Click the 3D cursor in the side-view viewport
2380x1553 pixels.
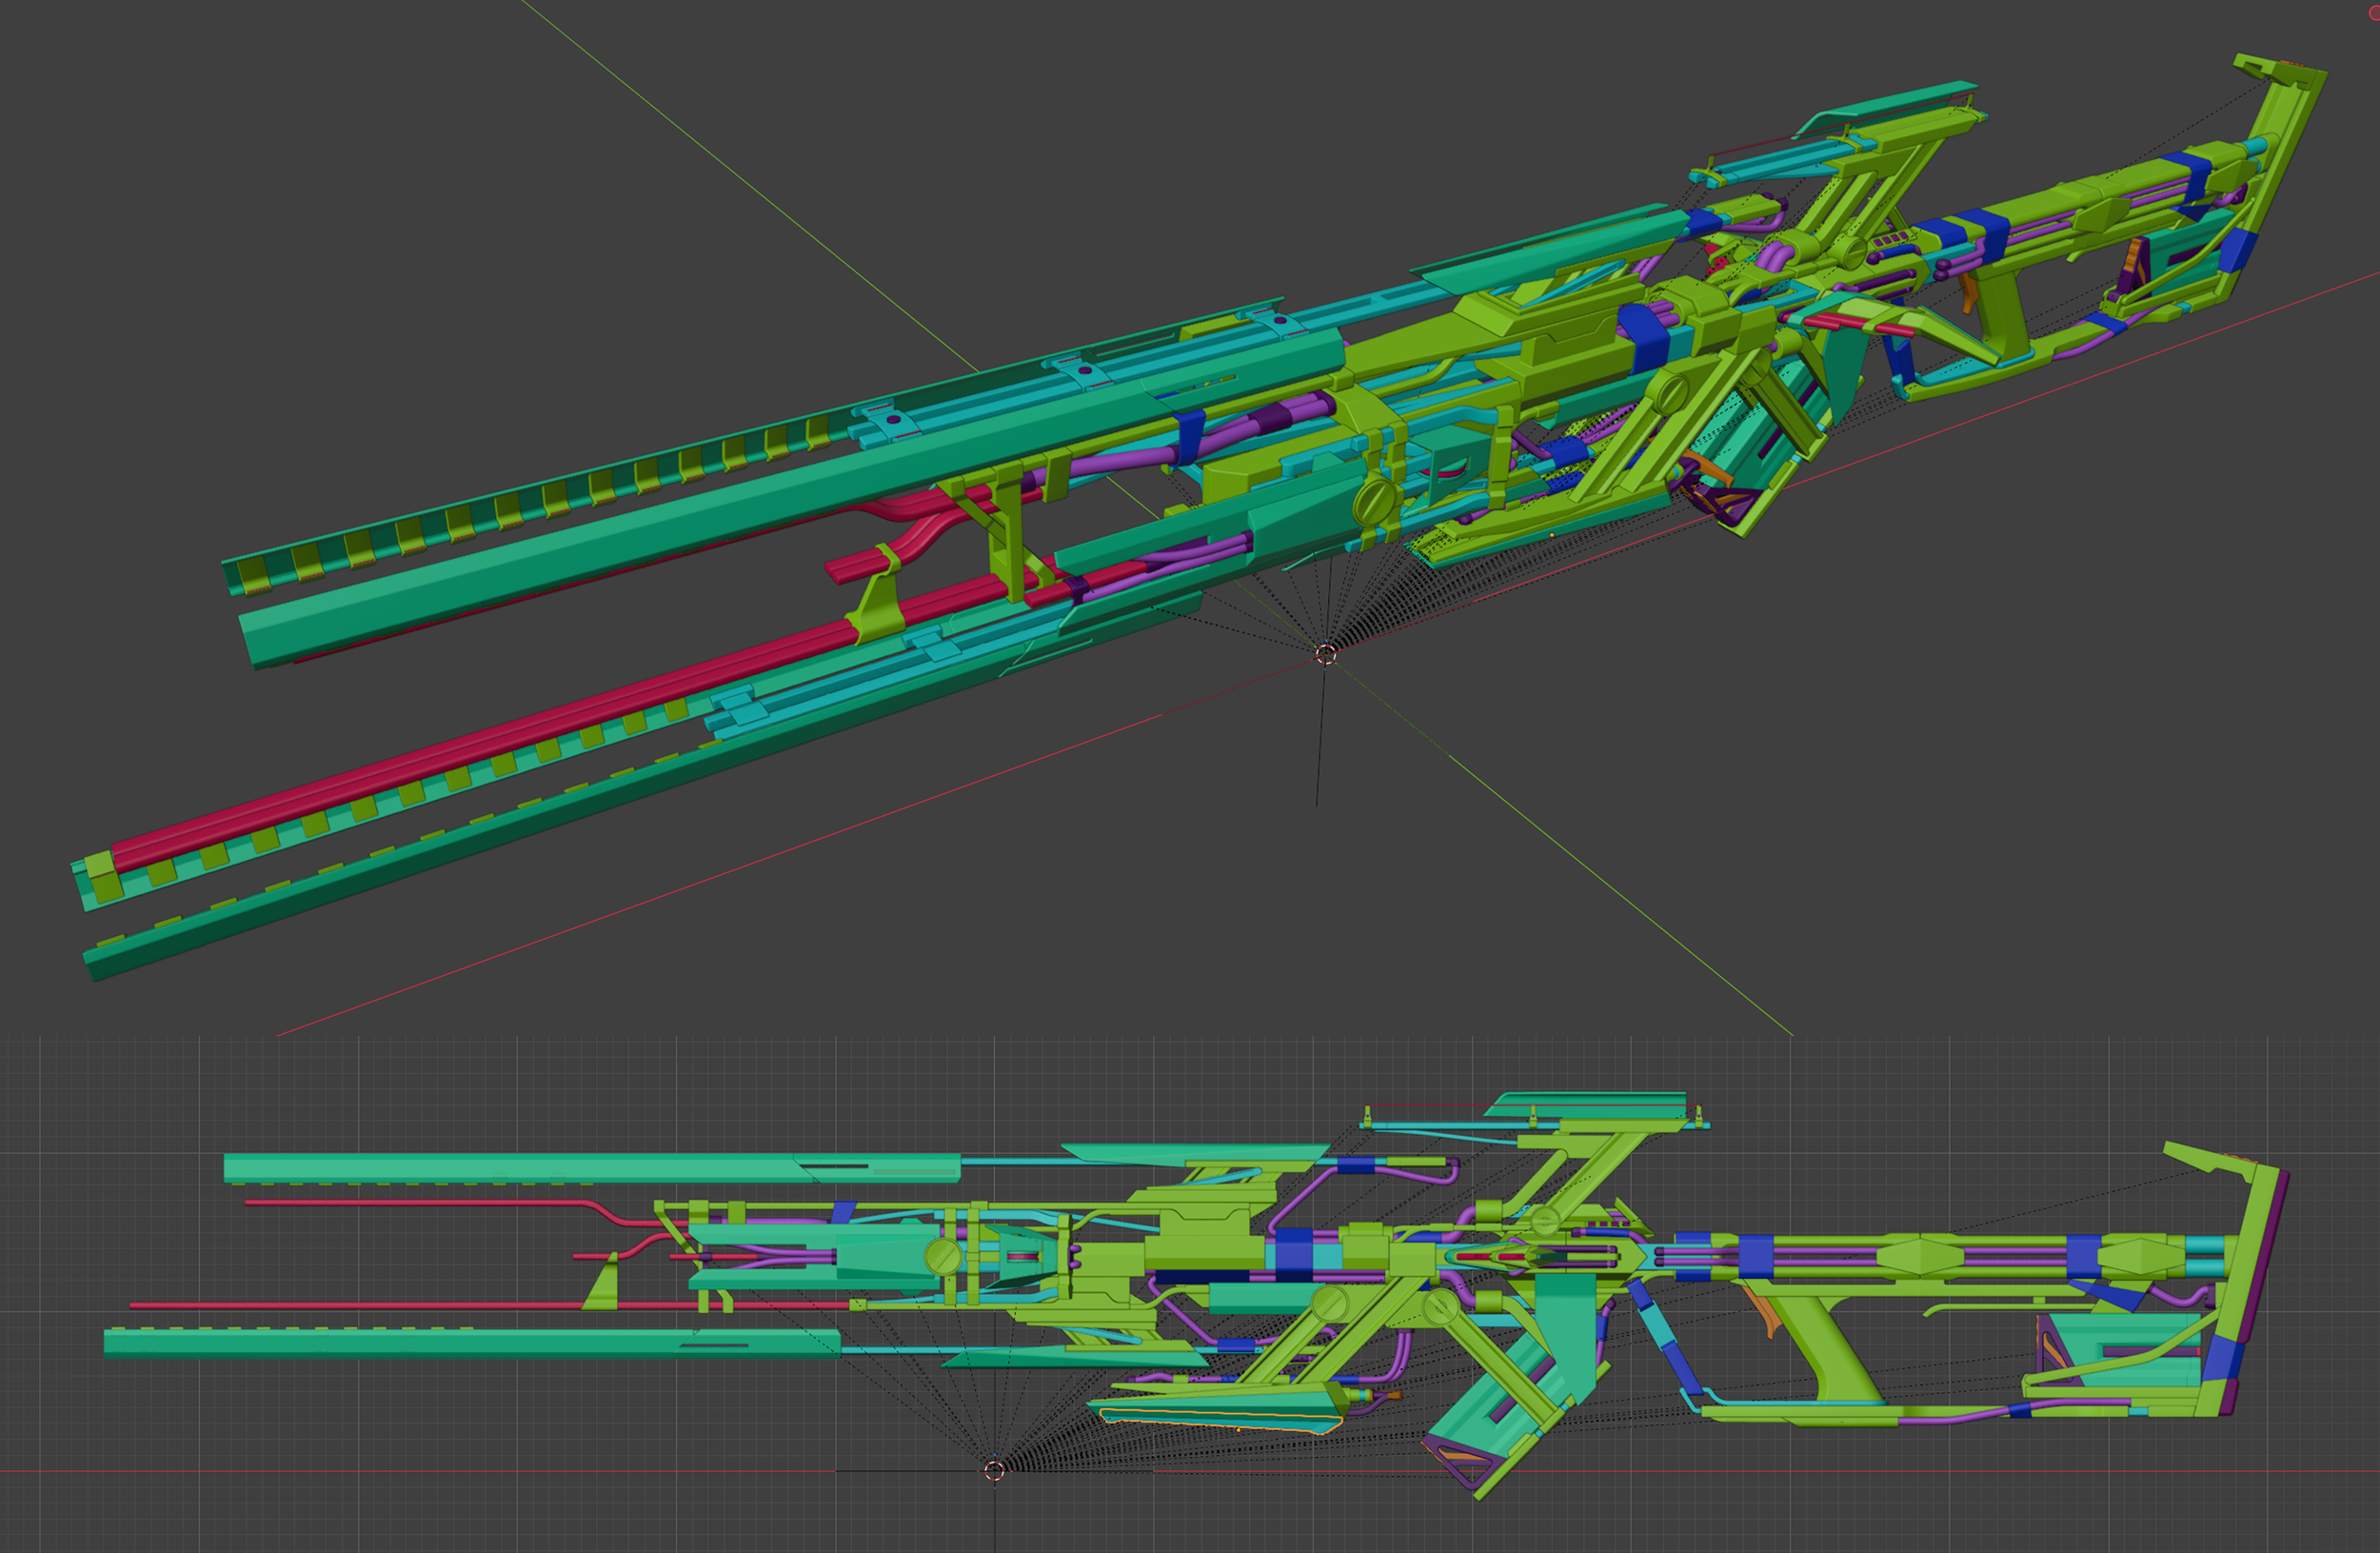click(994, 1470)
